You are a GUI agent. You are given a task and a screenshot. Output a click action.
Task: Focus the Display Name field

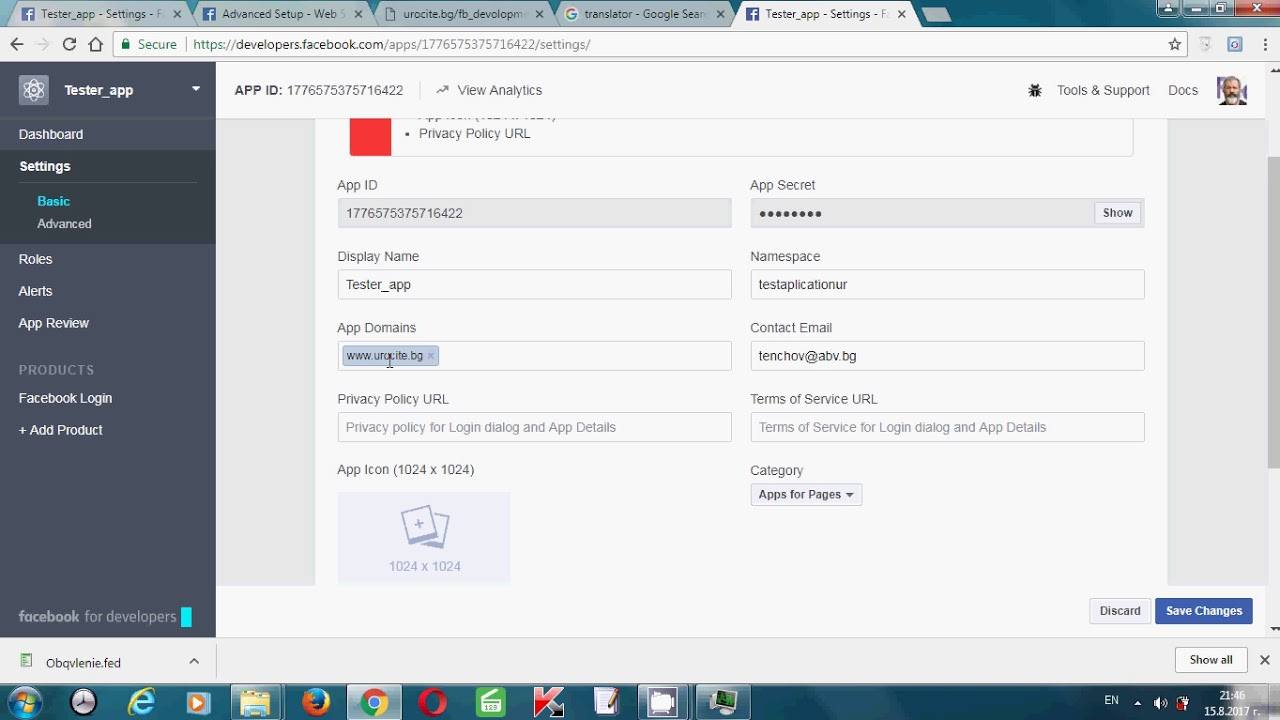click(534, 284)
